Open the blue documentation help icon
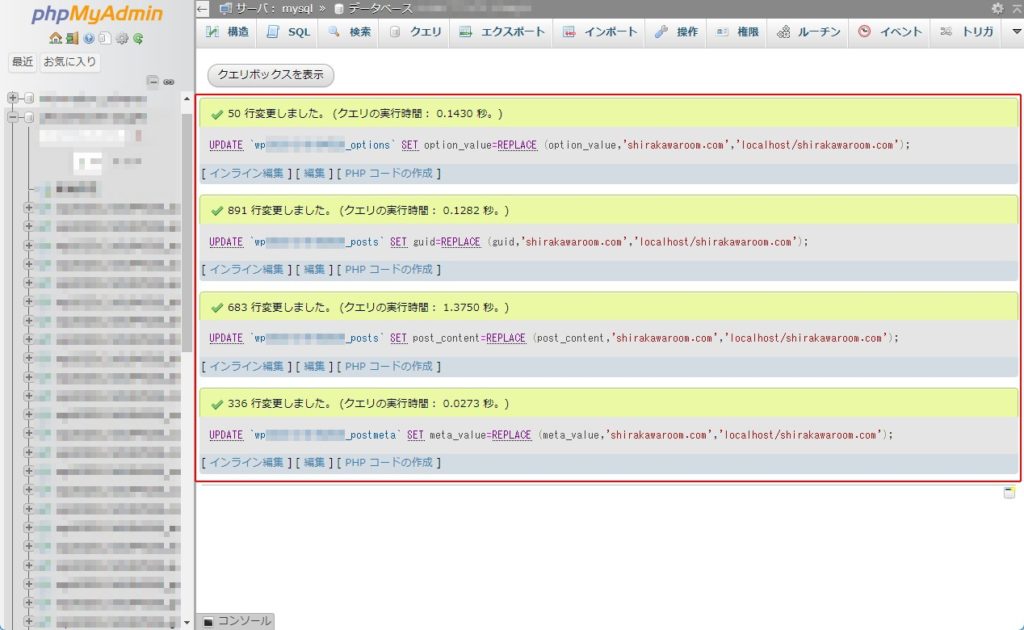1024x630 pixels. [x=89, y=39]
